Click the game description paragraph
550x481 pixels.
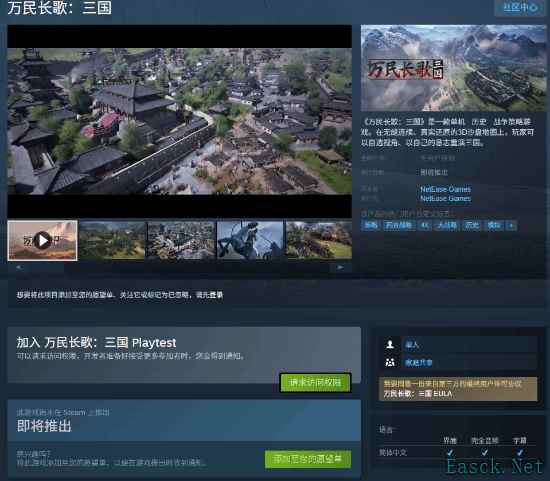(448, 132)
